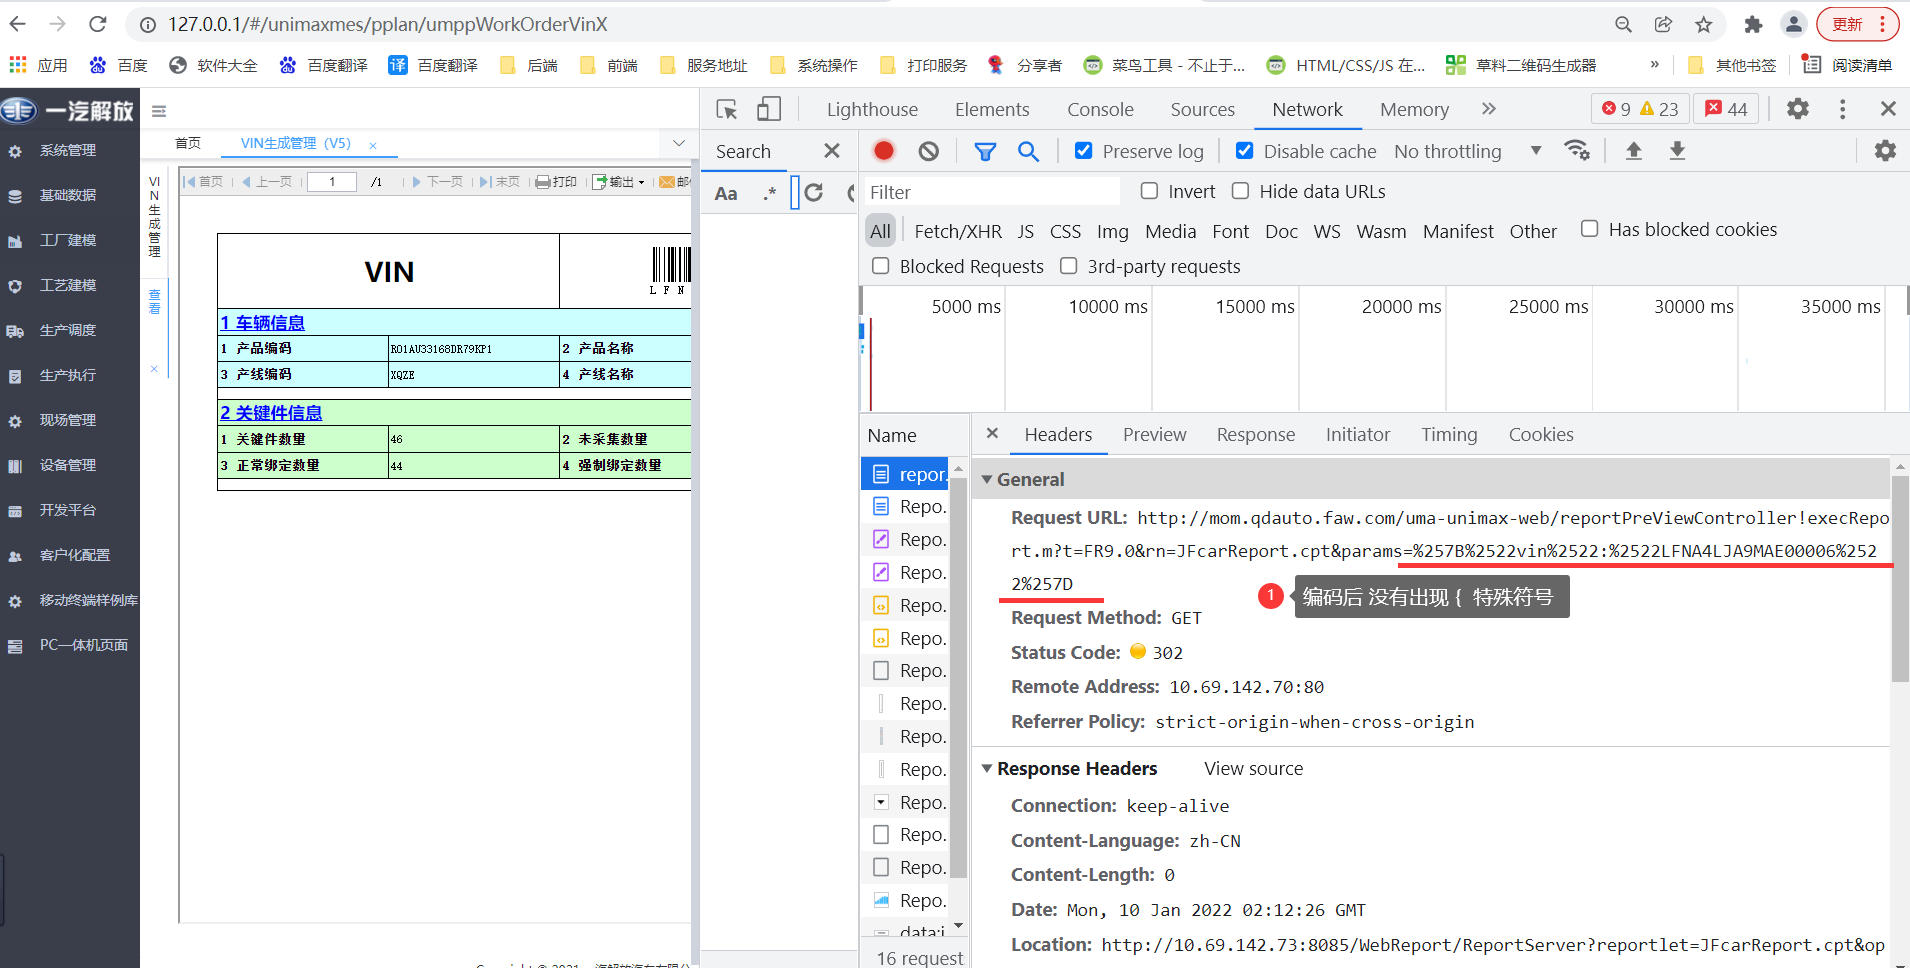Open 系统管理 in the left sidebar
The height and width of the screenshot is (968, 1910).
[x=68, y=150]
